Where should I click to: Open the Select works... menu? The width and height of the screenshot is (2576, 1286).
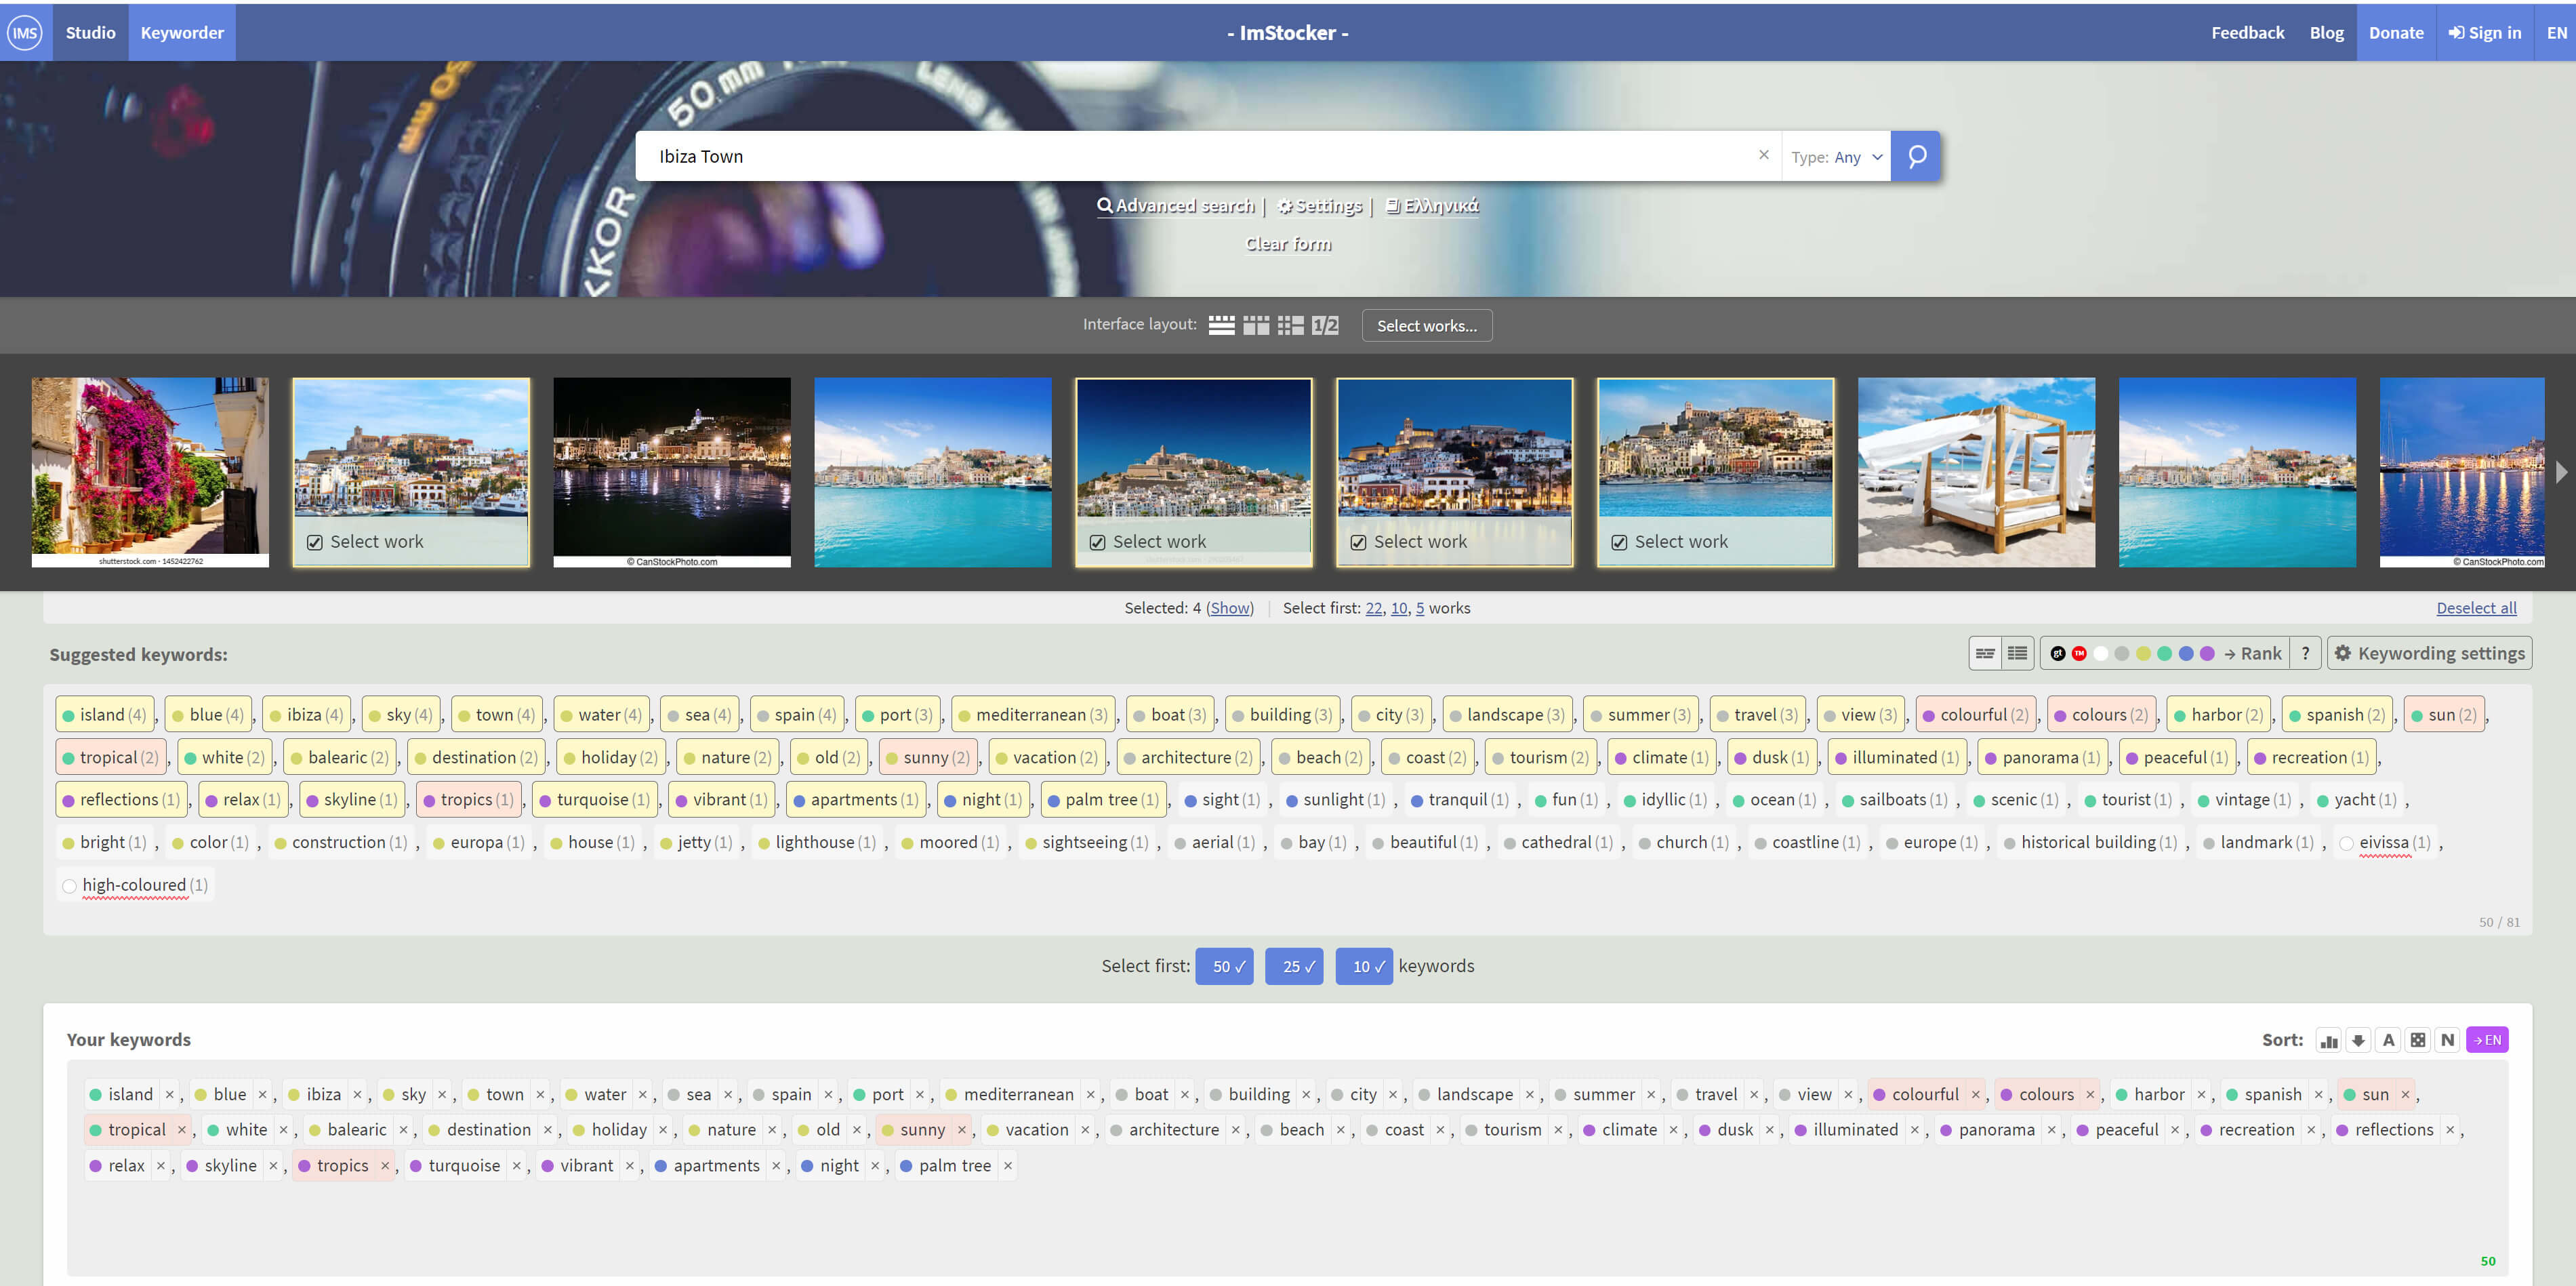pos(1426,325)
